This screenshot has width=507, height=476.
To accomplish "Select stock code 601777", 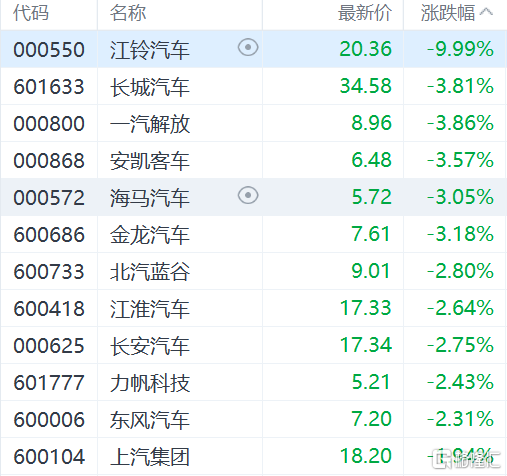I will (x=49, y=383).
